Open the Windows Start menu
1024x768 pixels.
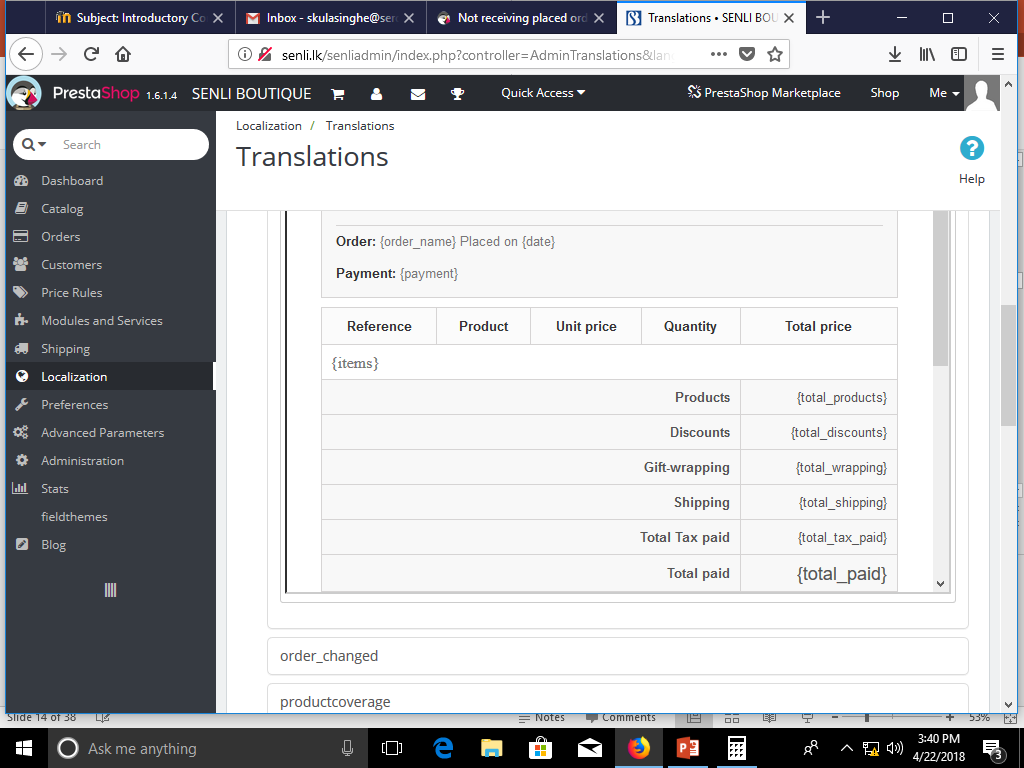(x=24, y=748)
